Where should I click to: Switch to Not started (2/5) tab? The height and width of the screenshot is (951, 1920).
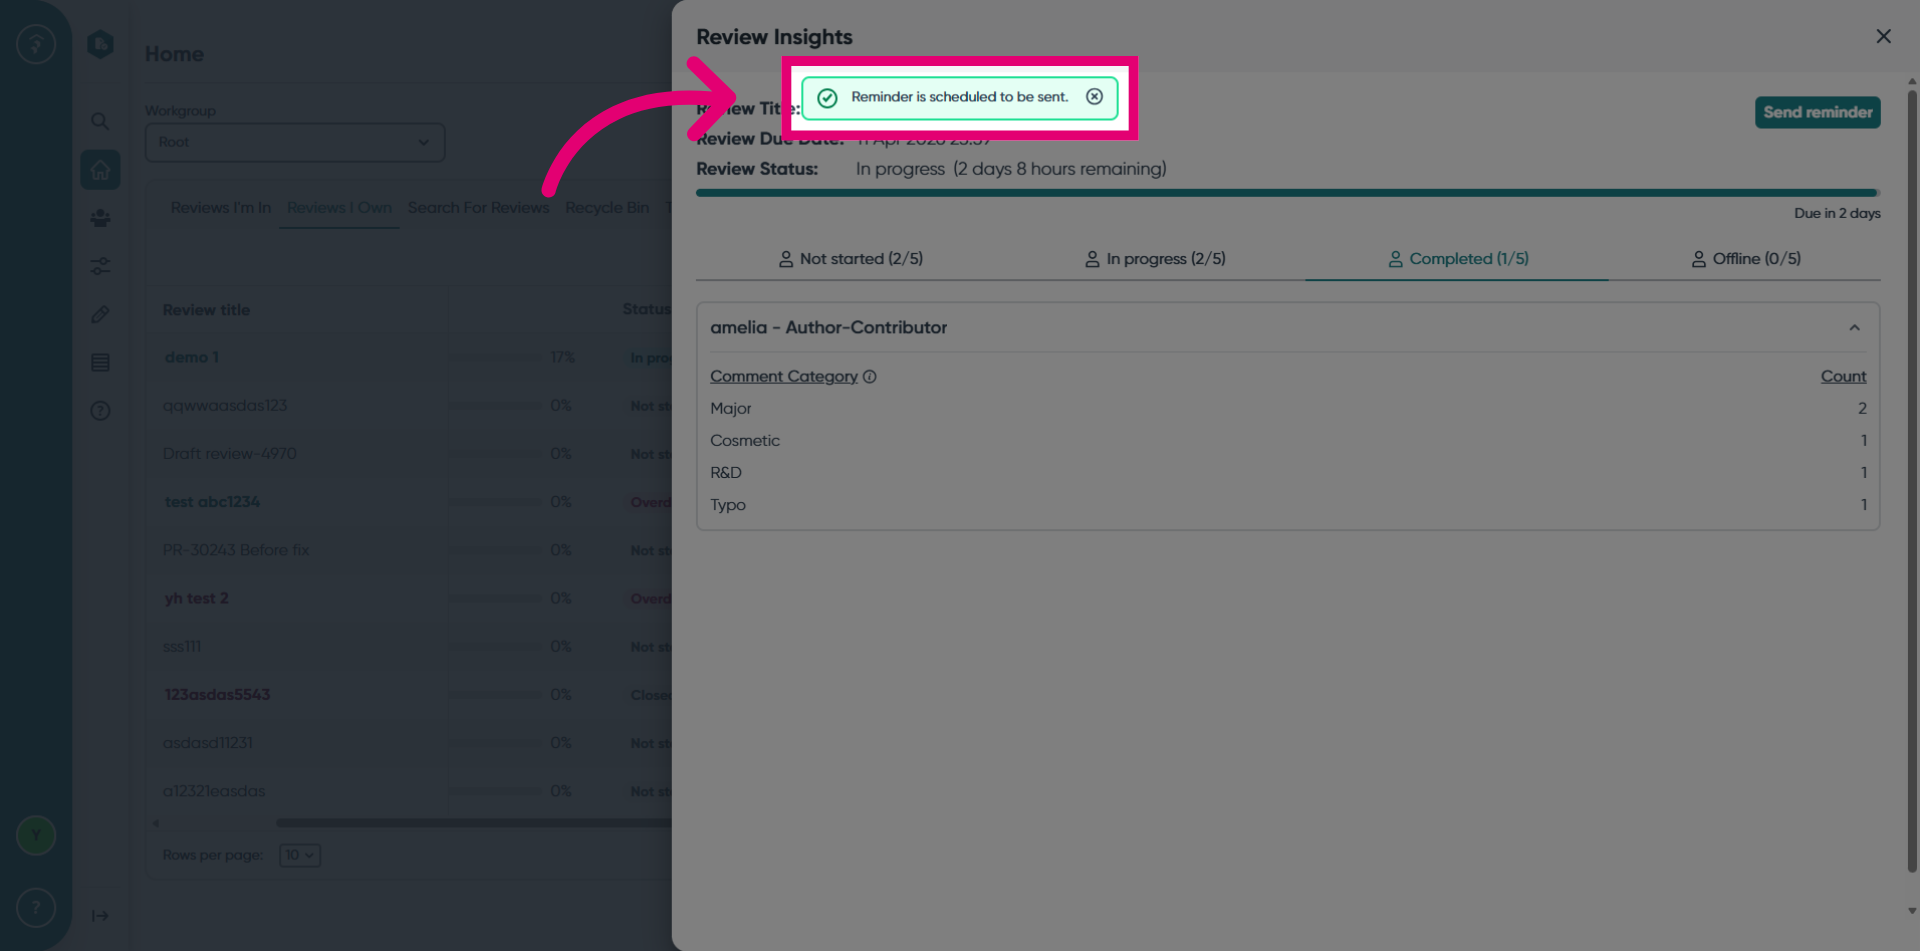[x=850, y=259]
